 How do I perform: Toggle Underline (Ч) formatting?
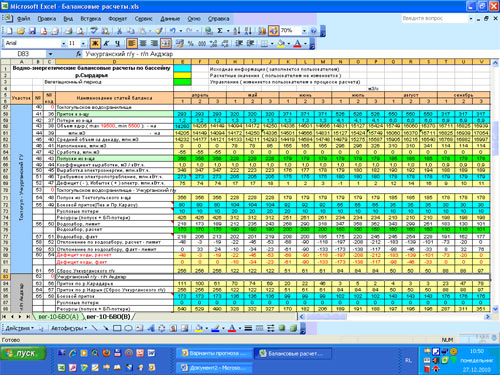117,43
